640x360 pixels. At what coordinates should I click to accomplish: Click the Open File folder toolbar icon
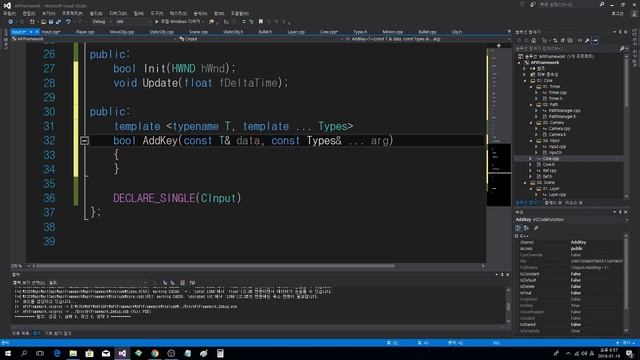click(x=43, y=22)
